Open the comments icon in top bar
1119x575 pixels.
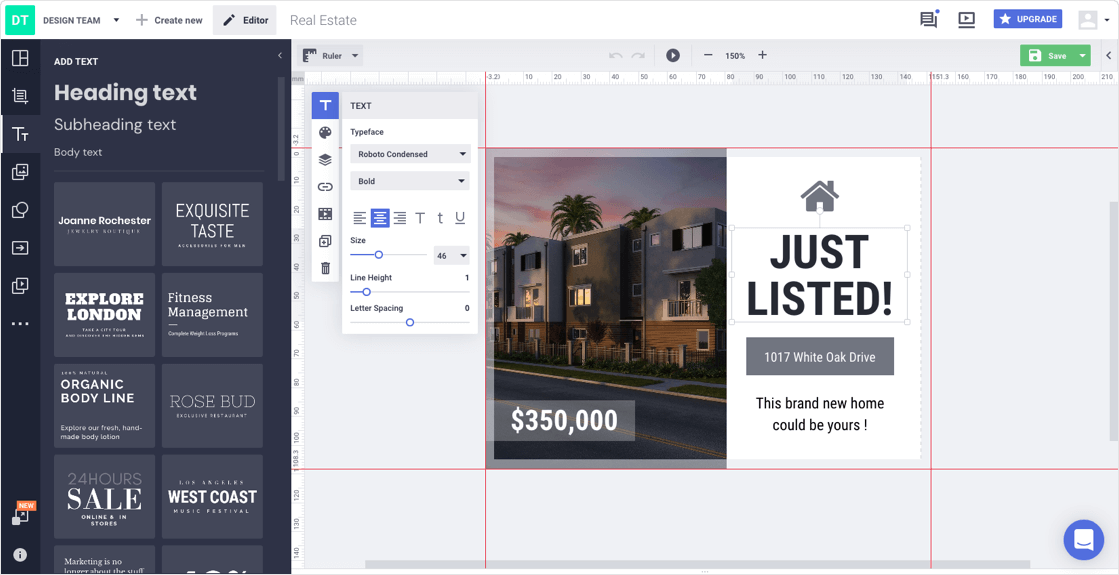[x=929, y=19]
